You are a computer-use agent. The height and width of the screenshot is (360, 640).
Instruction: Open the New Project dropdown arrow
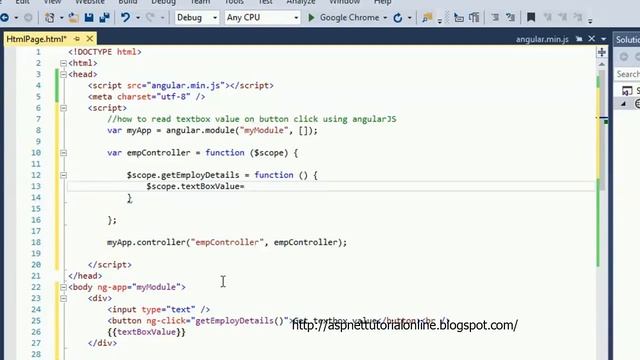click(61, 18)
